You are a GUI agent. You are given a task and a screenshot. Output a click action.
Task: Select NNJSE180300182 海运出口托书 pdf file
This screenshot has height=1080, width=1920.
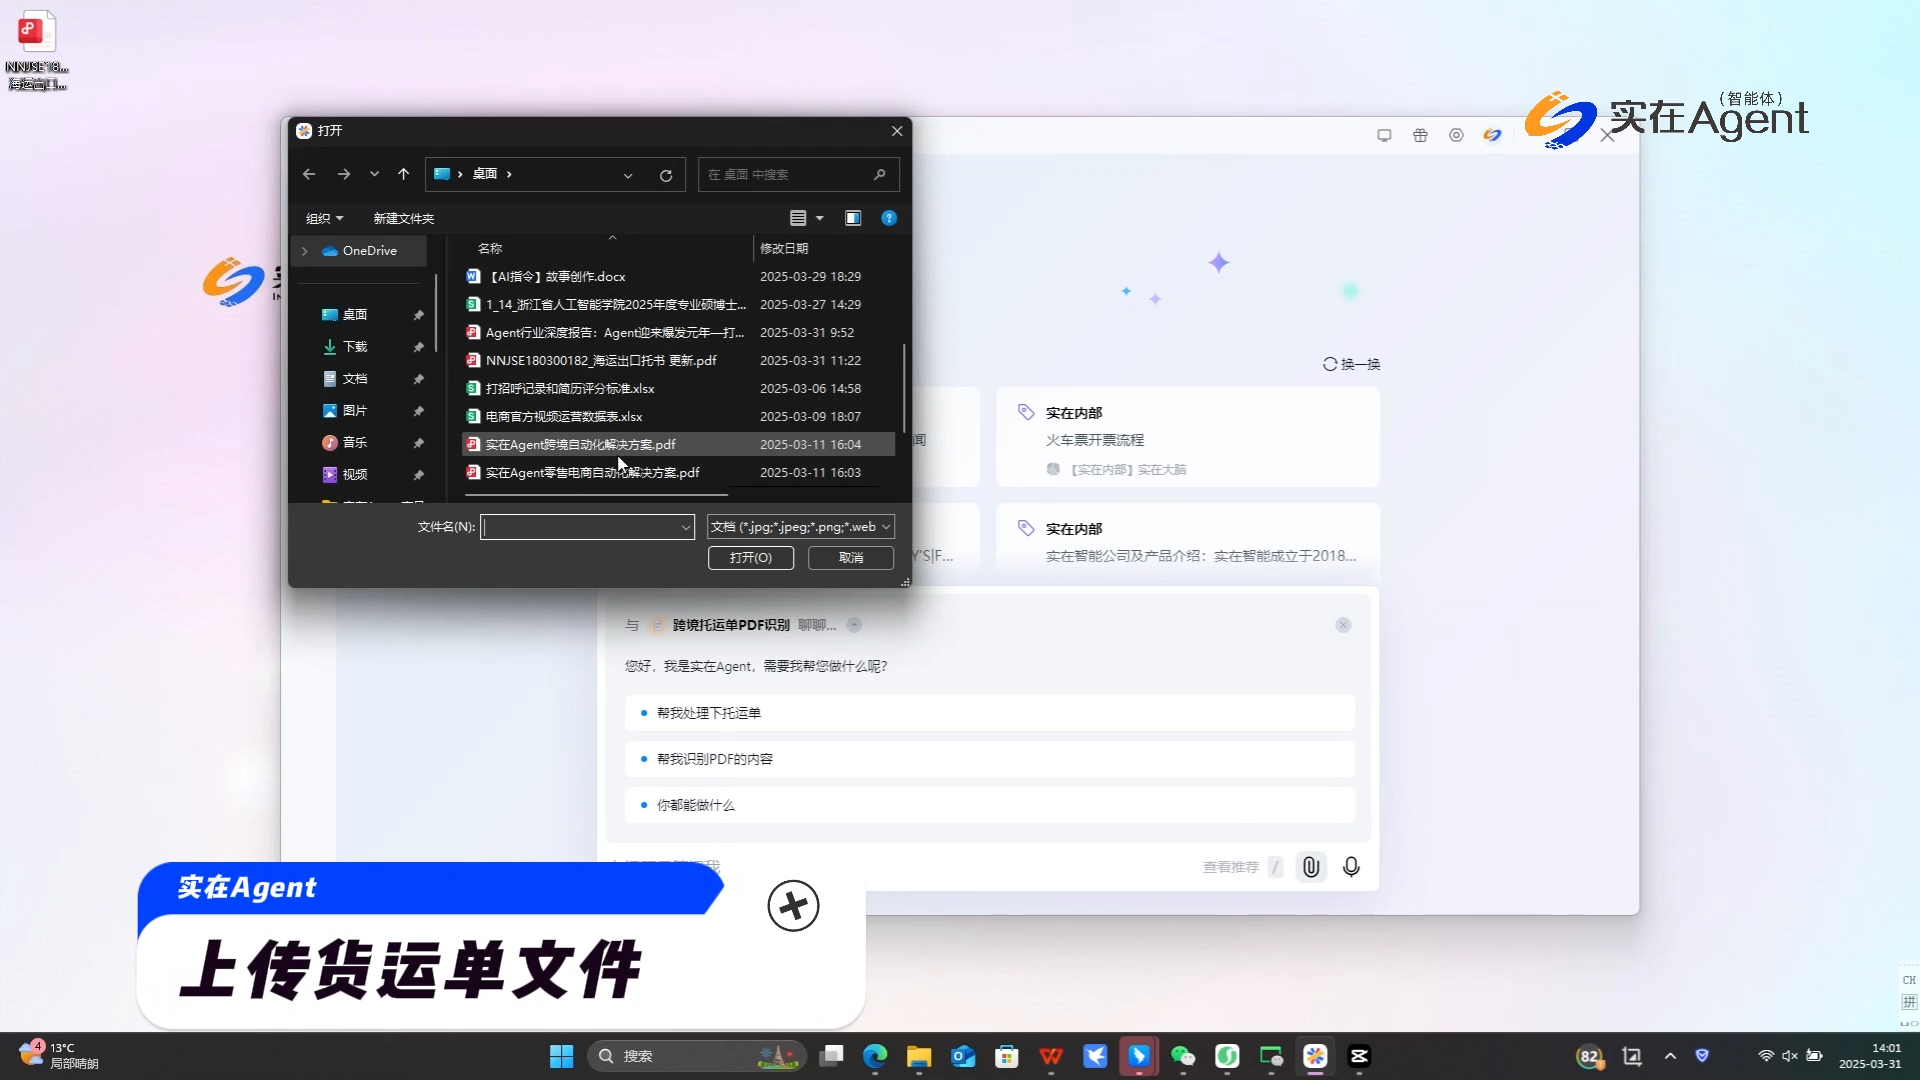[x=600, y=360]
